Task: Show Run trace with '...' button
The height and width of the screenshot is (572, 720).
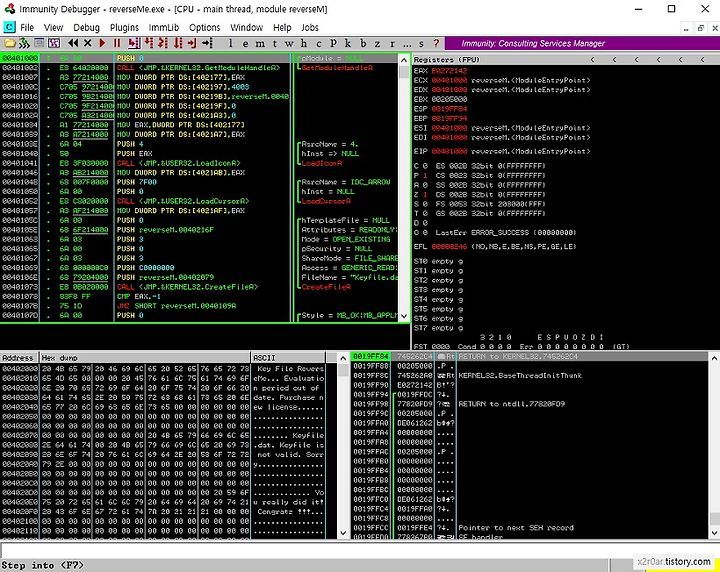Action: coord(407,43)
